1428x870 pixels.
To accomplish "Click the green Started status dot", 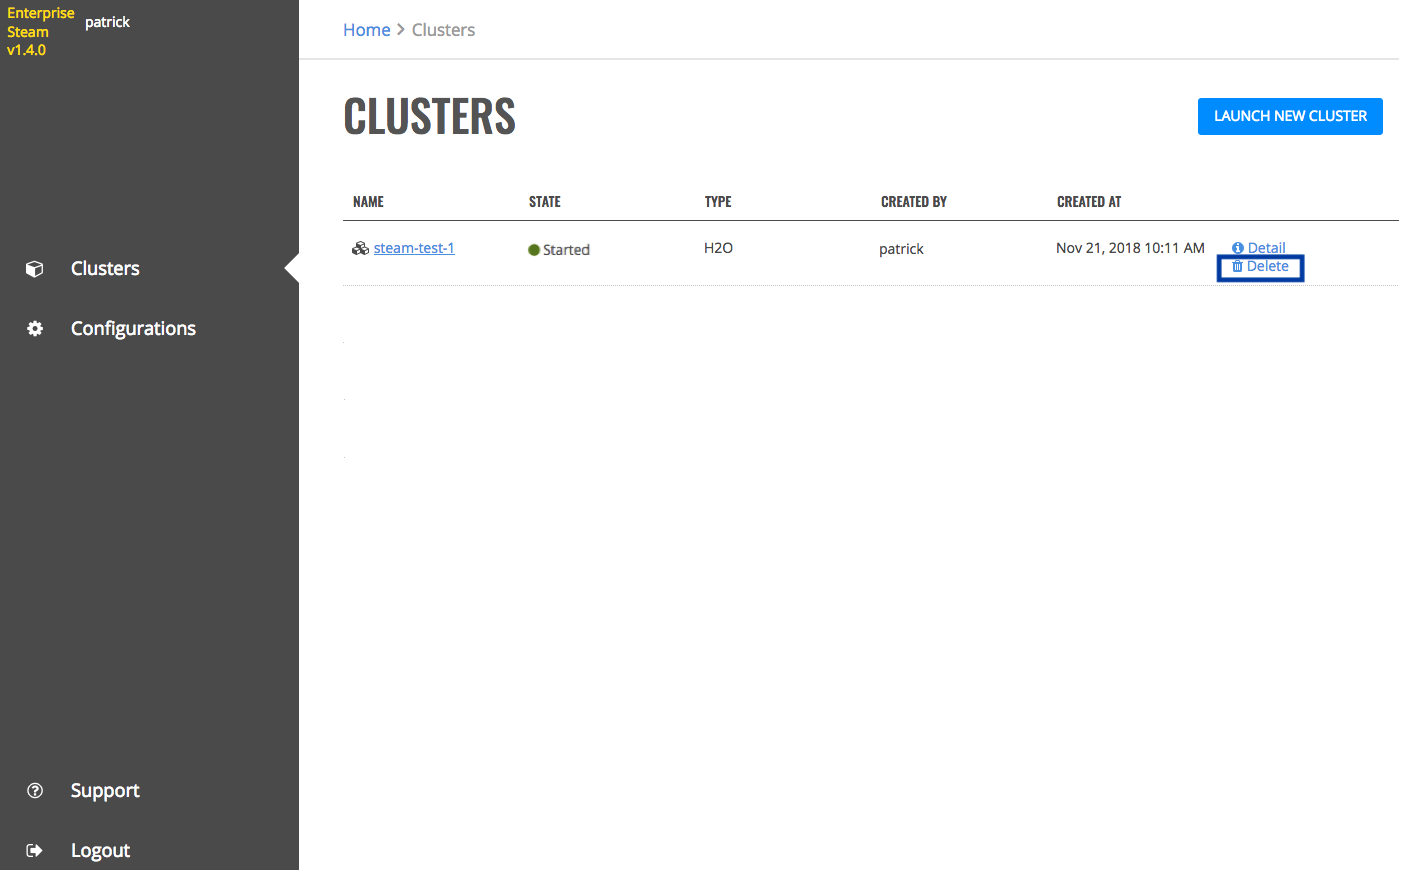I will tap(534, 250).
